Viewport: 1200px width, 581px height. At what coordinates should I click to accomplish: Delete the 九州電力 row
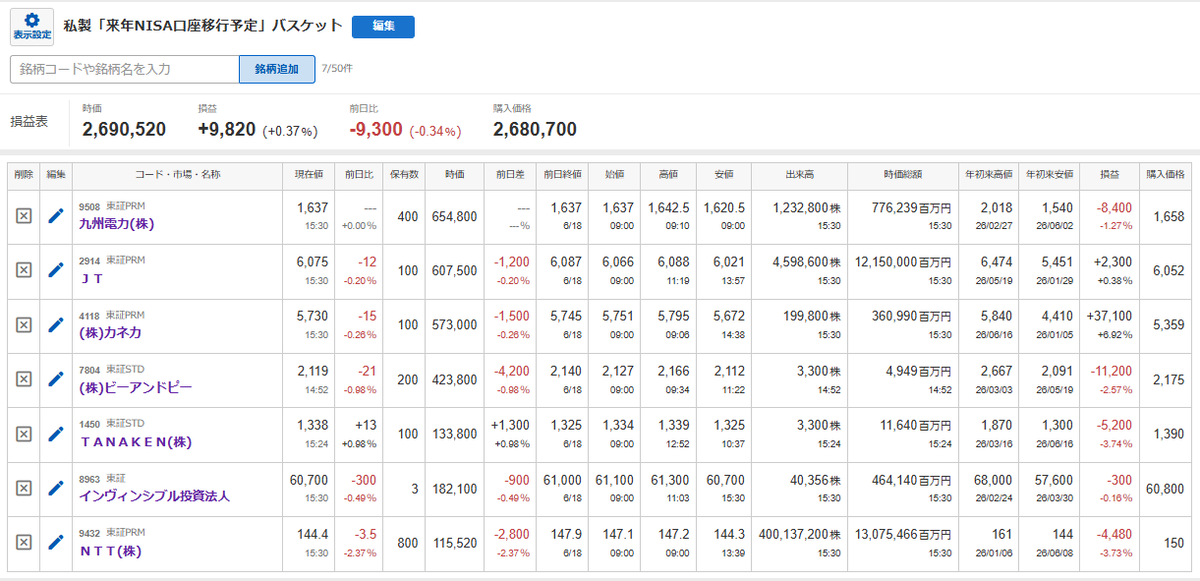pyautogui.click(x=24, y=216)
